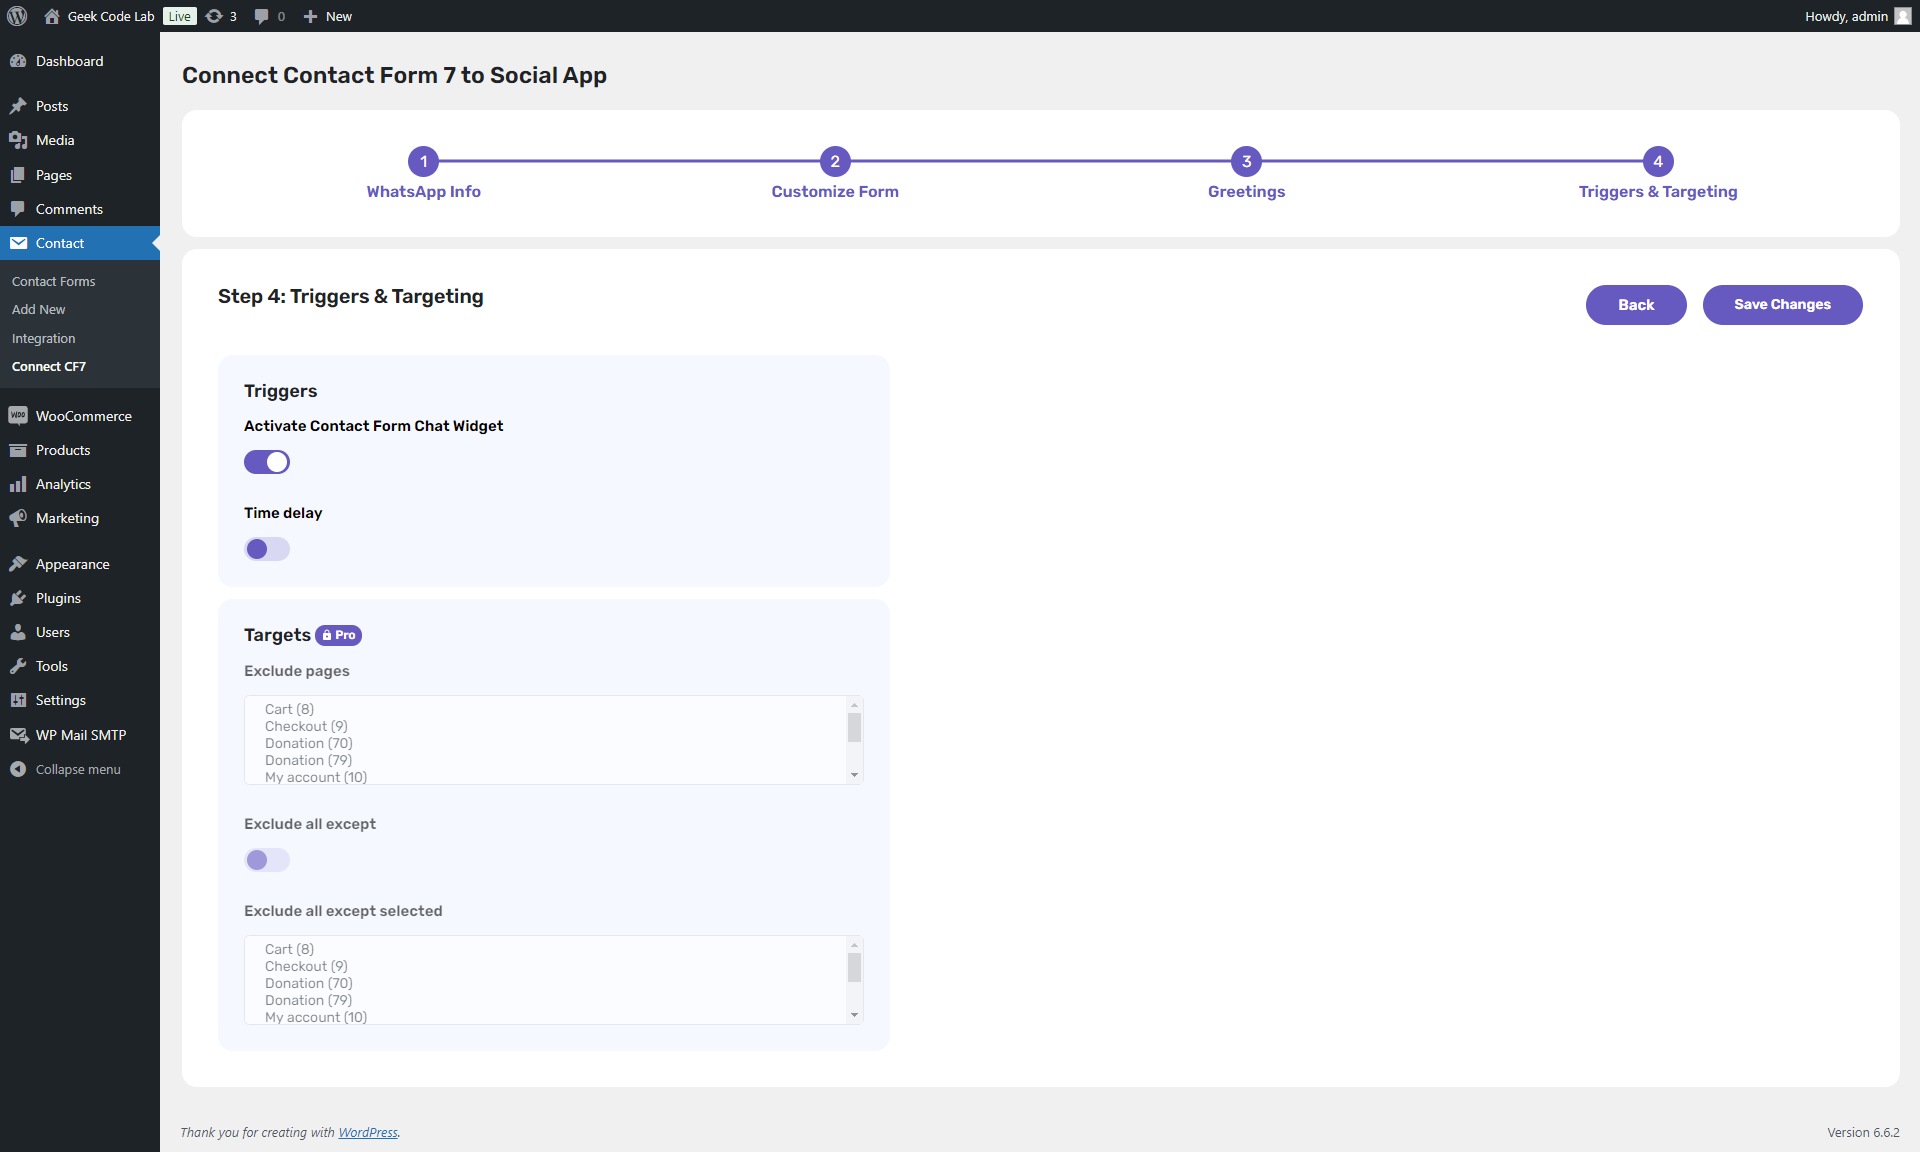Click the Save Changes button
Screen dimensions: 1920x1152
[1783, 305]
